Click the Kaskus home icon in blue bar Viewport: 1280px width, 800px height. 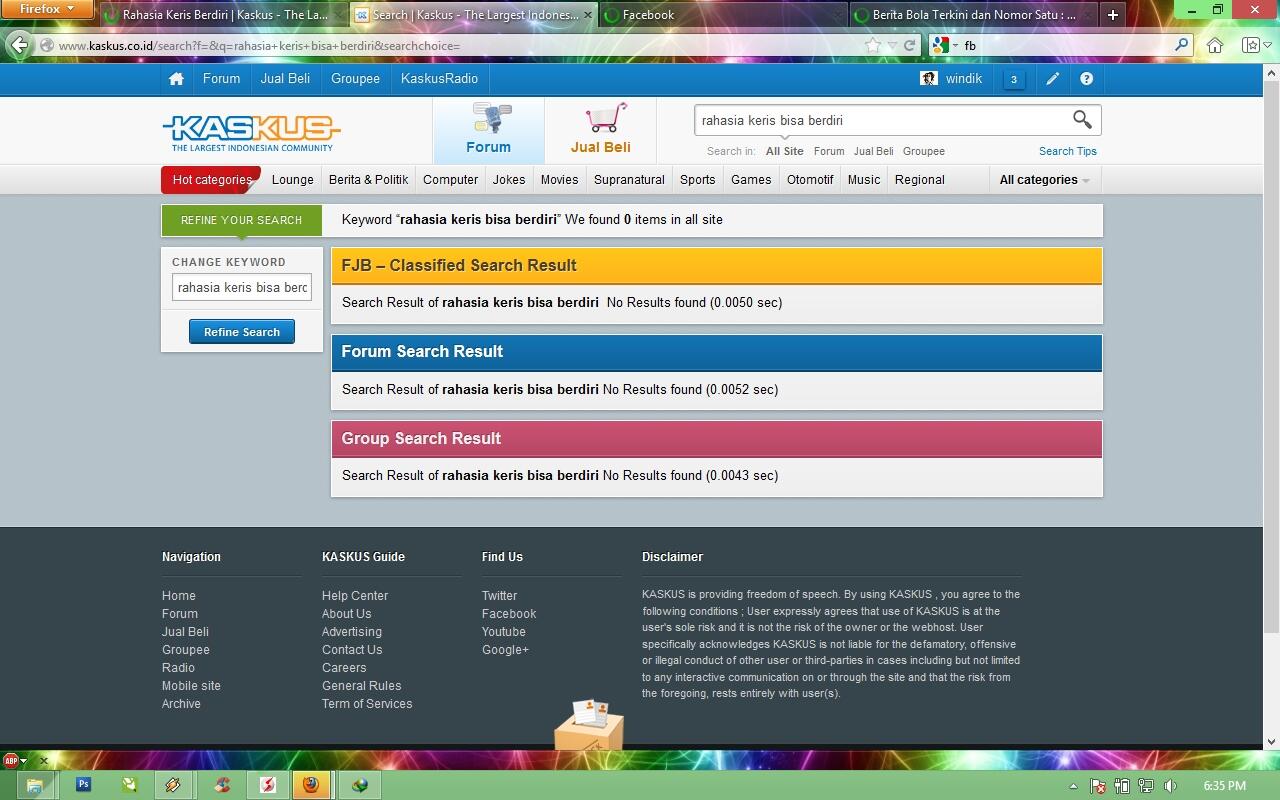click(x=176, y=79)
